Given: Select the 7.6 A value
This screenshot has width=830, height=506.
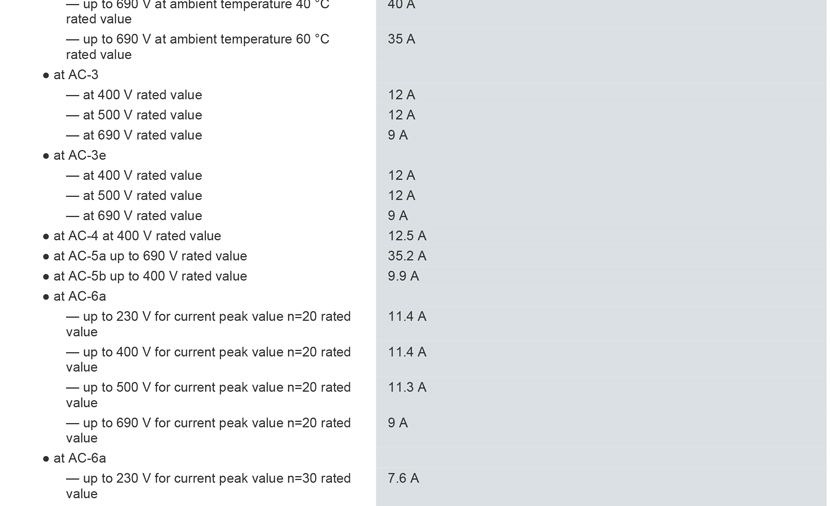Looking at the screenshot, I should pos(403,478).
